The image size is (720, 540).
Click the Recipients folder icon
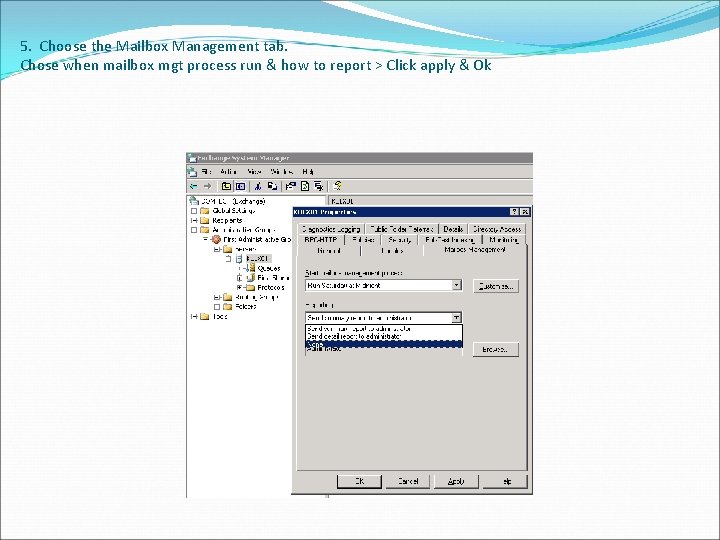pyautogui.click(x=205, y=220)
